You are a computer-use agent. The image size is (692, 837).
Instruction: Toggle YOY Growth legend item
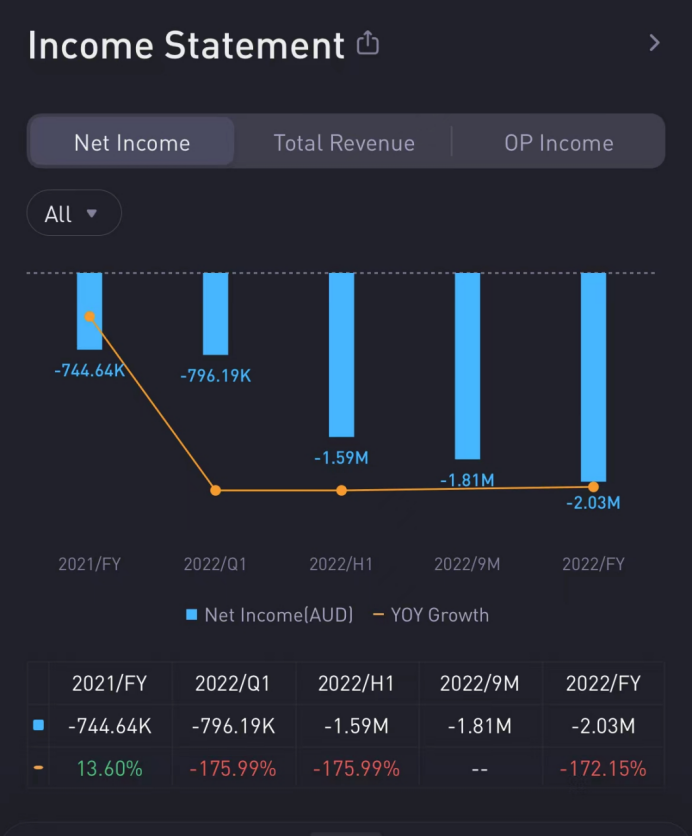430,615
